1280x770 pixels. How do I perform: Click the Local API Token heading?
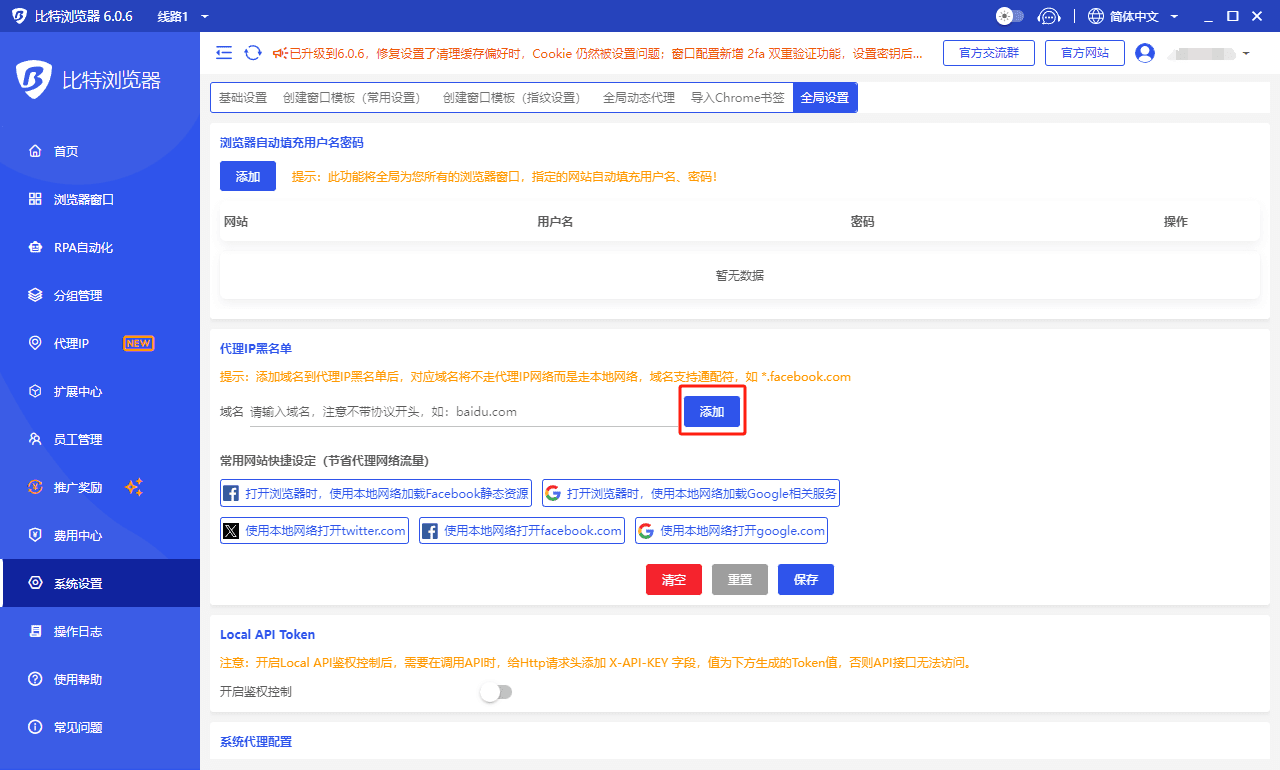click(x=267, y=634)
